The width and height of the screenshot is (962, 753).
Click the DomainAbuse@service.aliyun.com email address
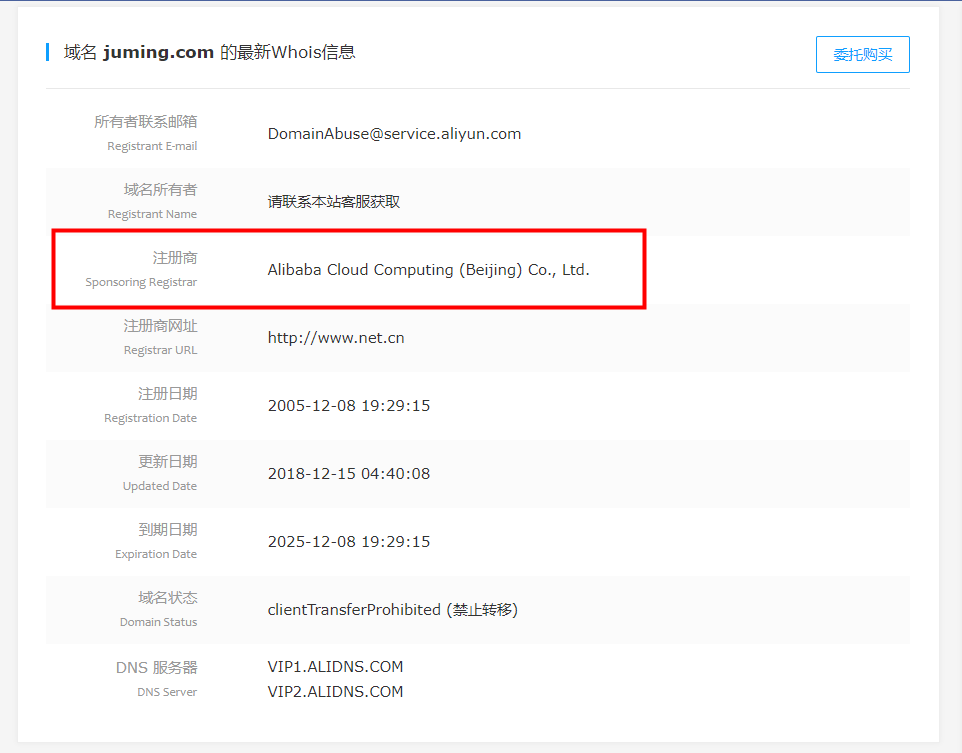tap(394, 134)
